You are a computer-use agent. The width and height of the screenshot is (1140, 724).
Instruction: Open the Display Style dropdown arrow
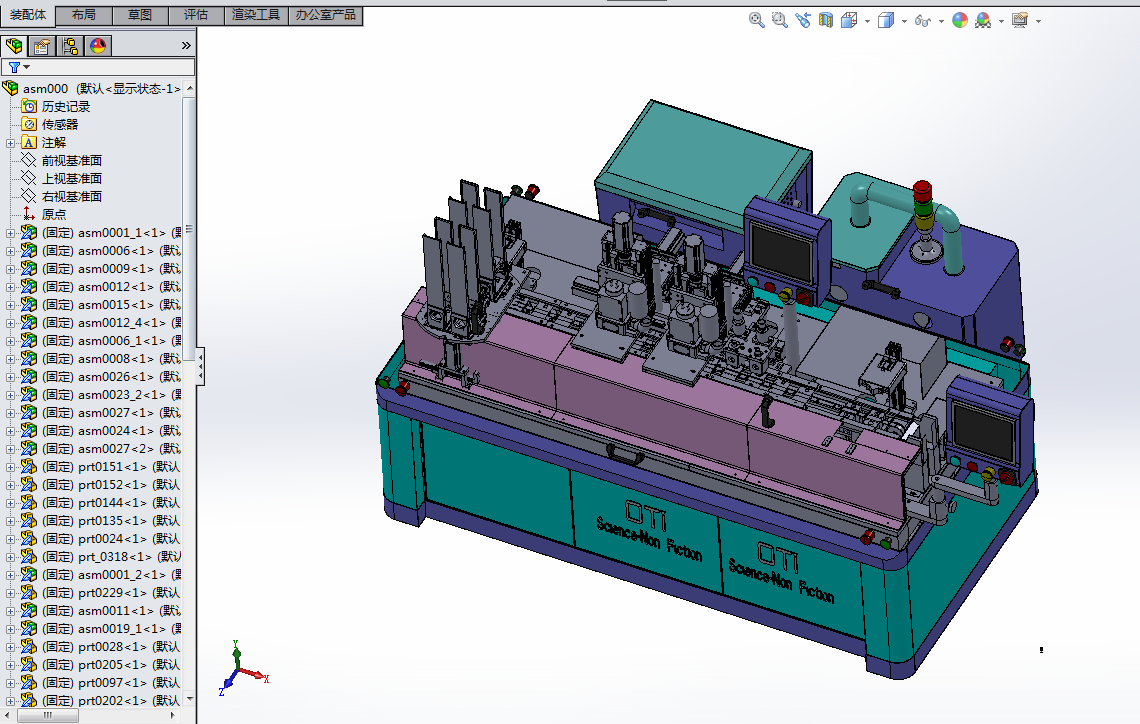coord(904,22)
